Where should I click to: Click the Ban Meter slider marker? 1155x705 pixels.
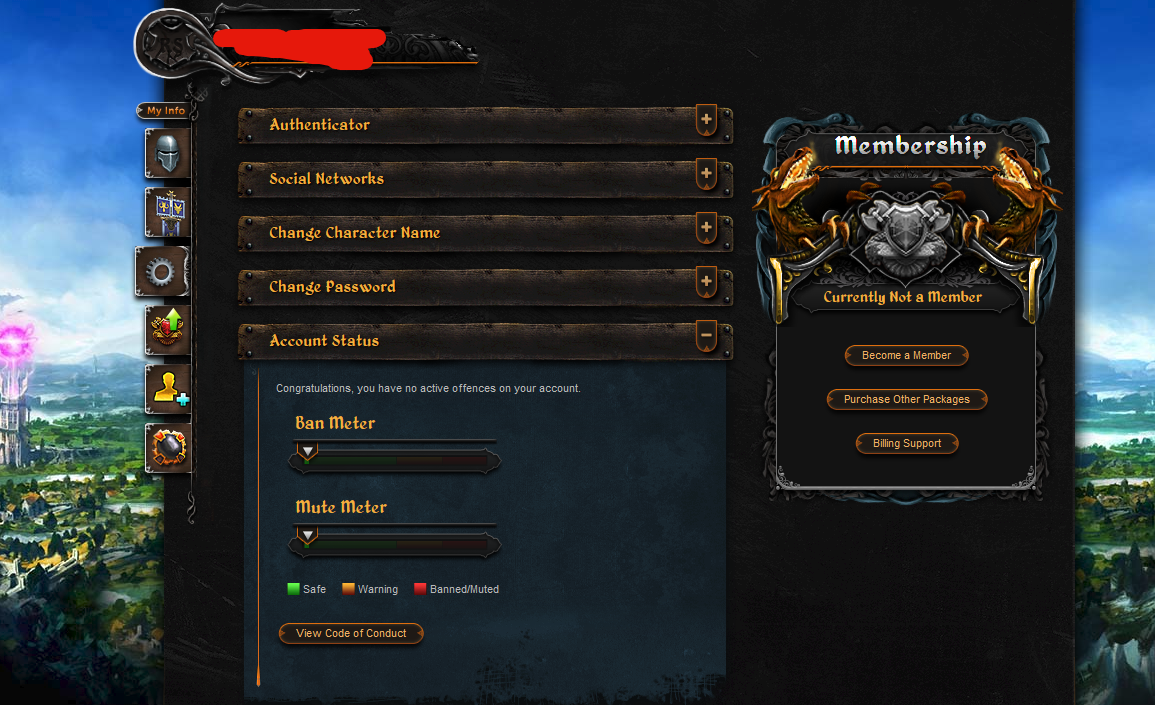tap(307, 451)
